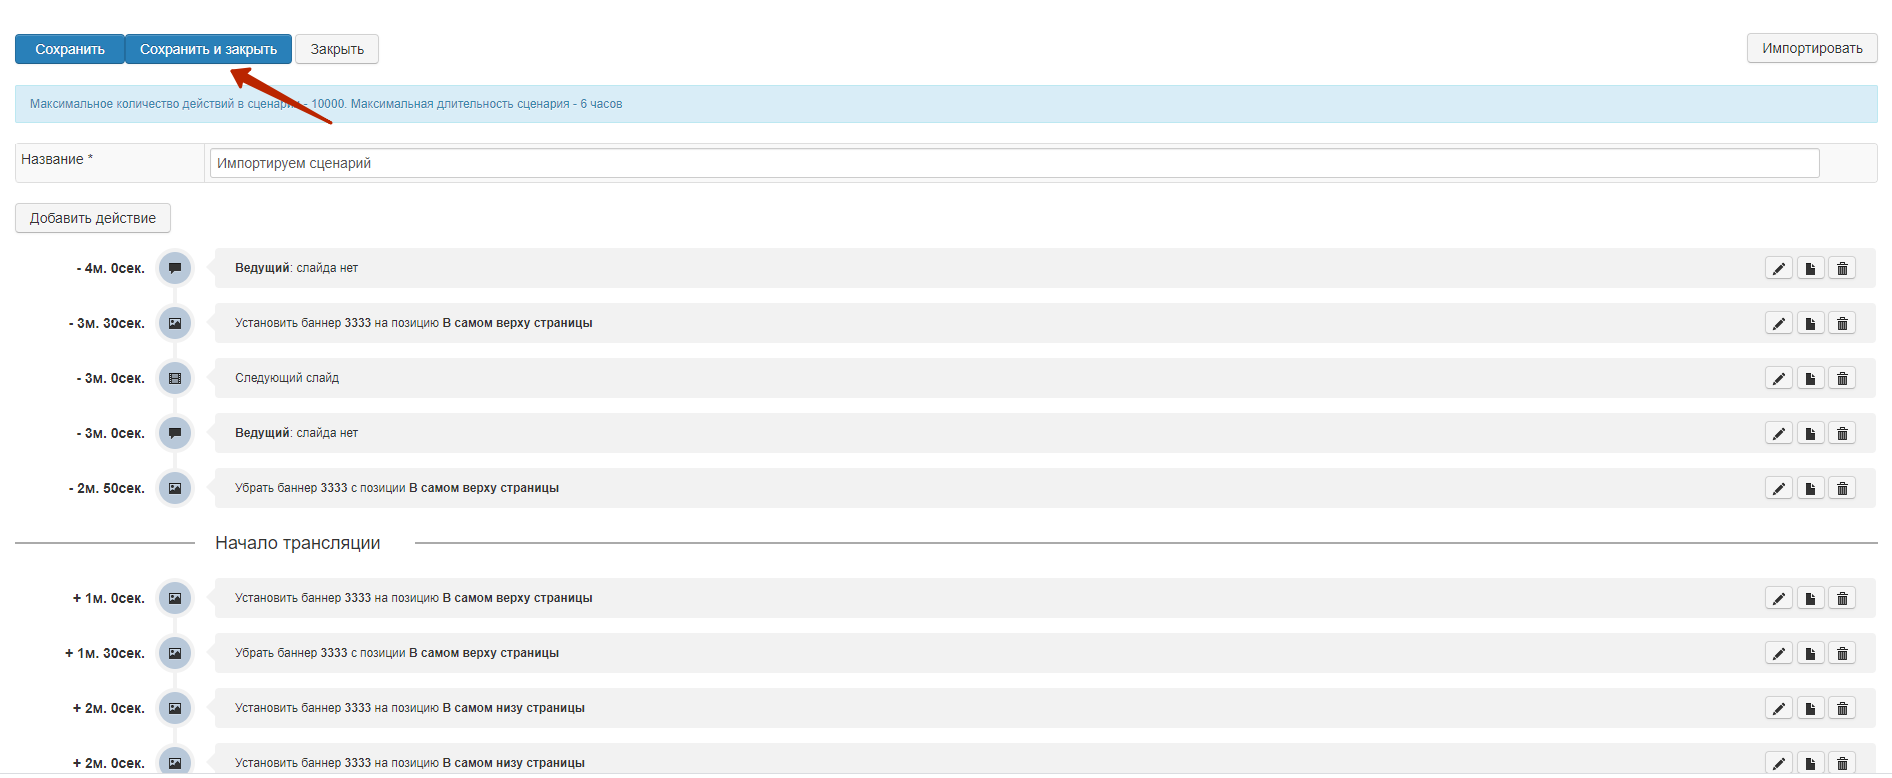This screenshot has height=778, width=1892.
Task: Duplicate the -3м. 30сек. banner action
Action: click(x=1810, y=323)
